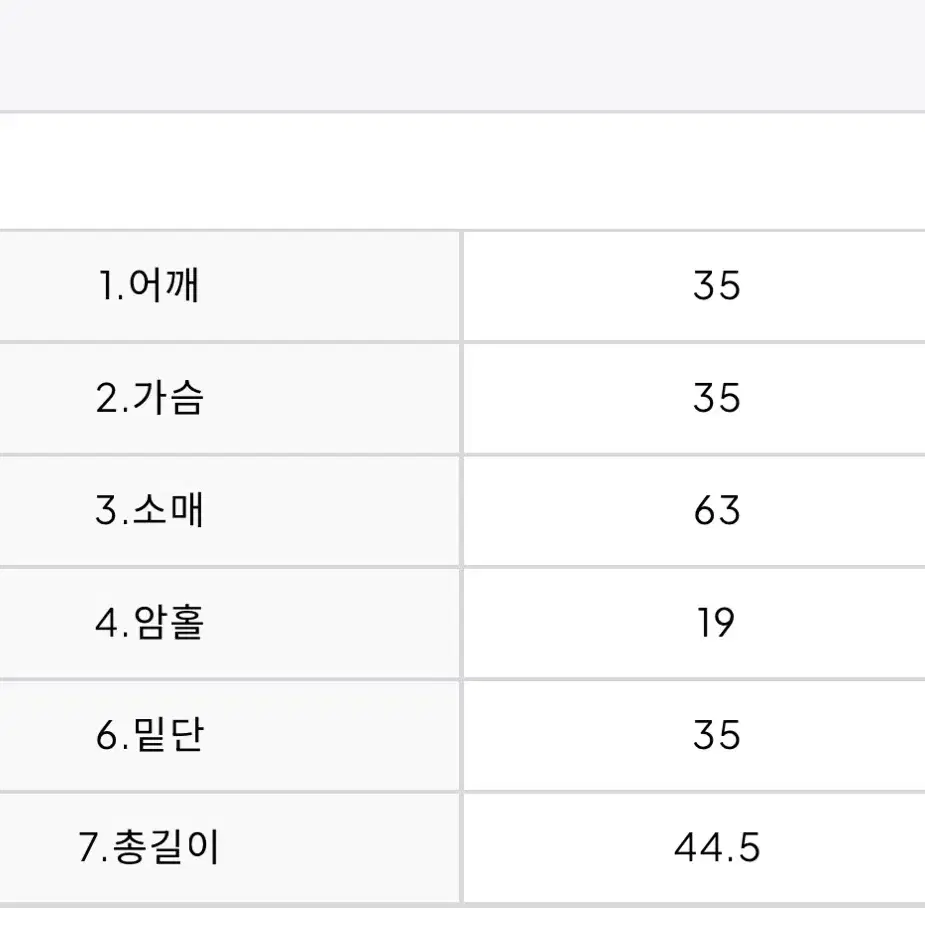Screen dimensions: 925x925
Task: Select the 4.암홀 row label
Action: click(150, 622)
